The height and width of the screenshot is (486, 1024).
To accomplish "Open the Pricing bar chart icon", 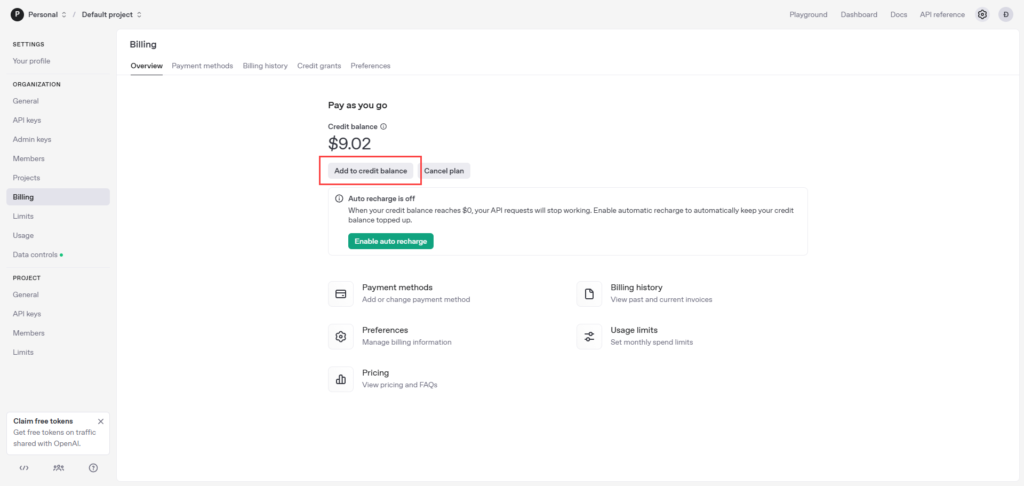I will (340, 379).
